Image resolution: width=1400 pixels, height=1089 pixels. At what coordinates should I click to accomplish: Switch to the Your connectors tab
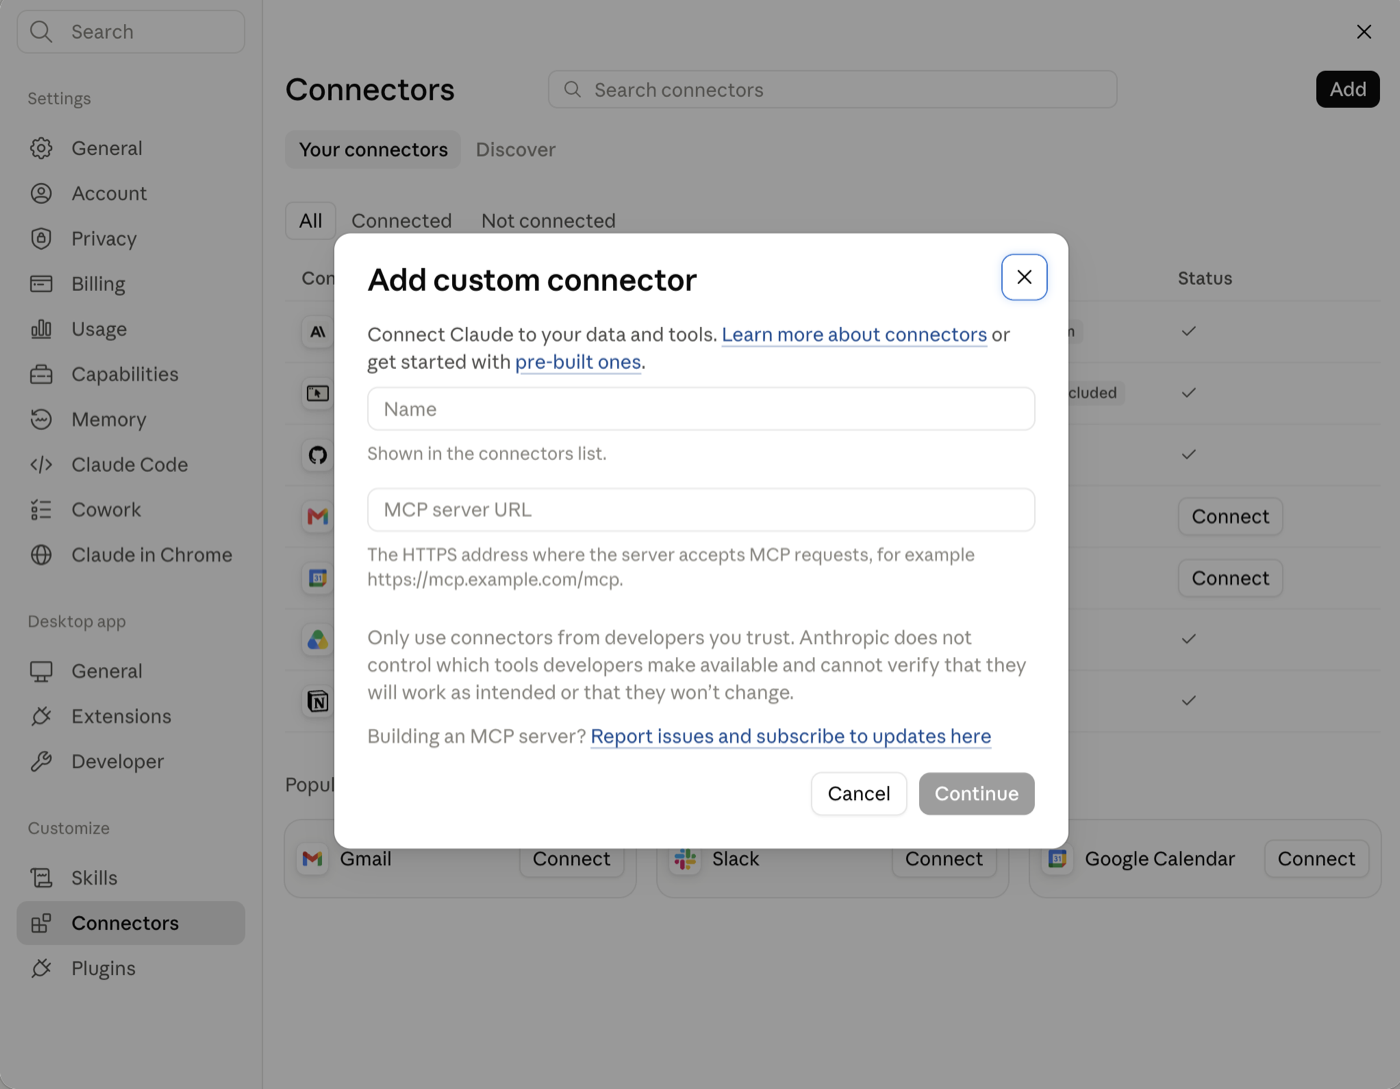tap(373, 149)
